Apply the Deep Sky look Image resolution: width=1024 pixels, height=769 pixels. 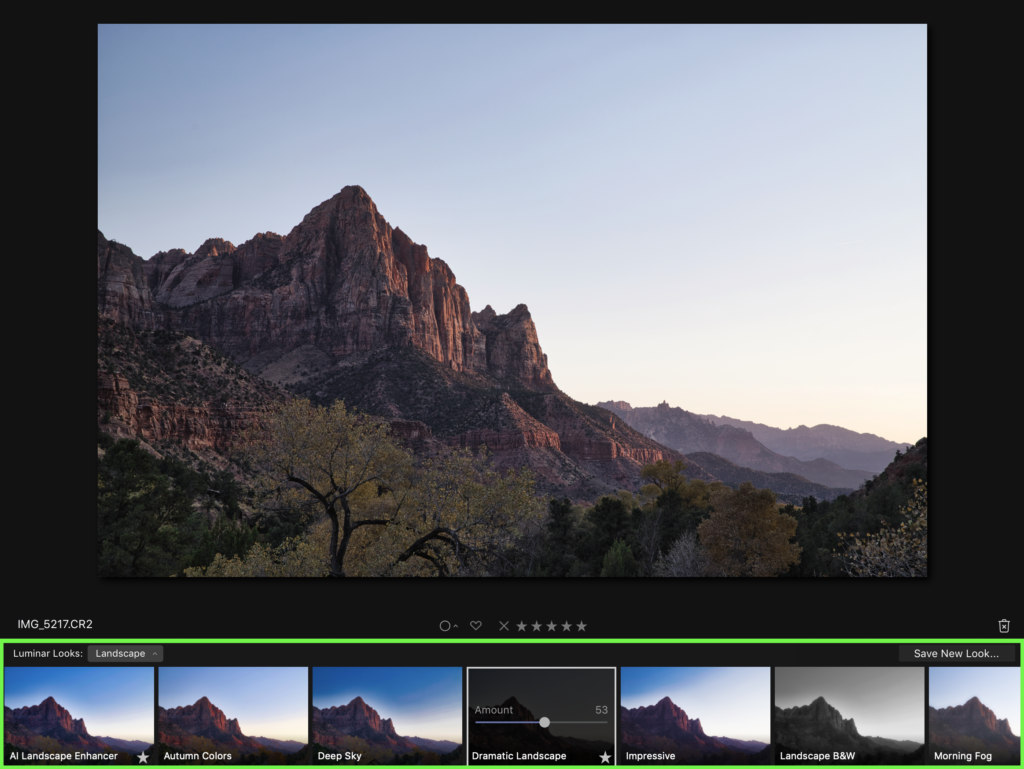[387, 715]
